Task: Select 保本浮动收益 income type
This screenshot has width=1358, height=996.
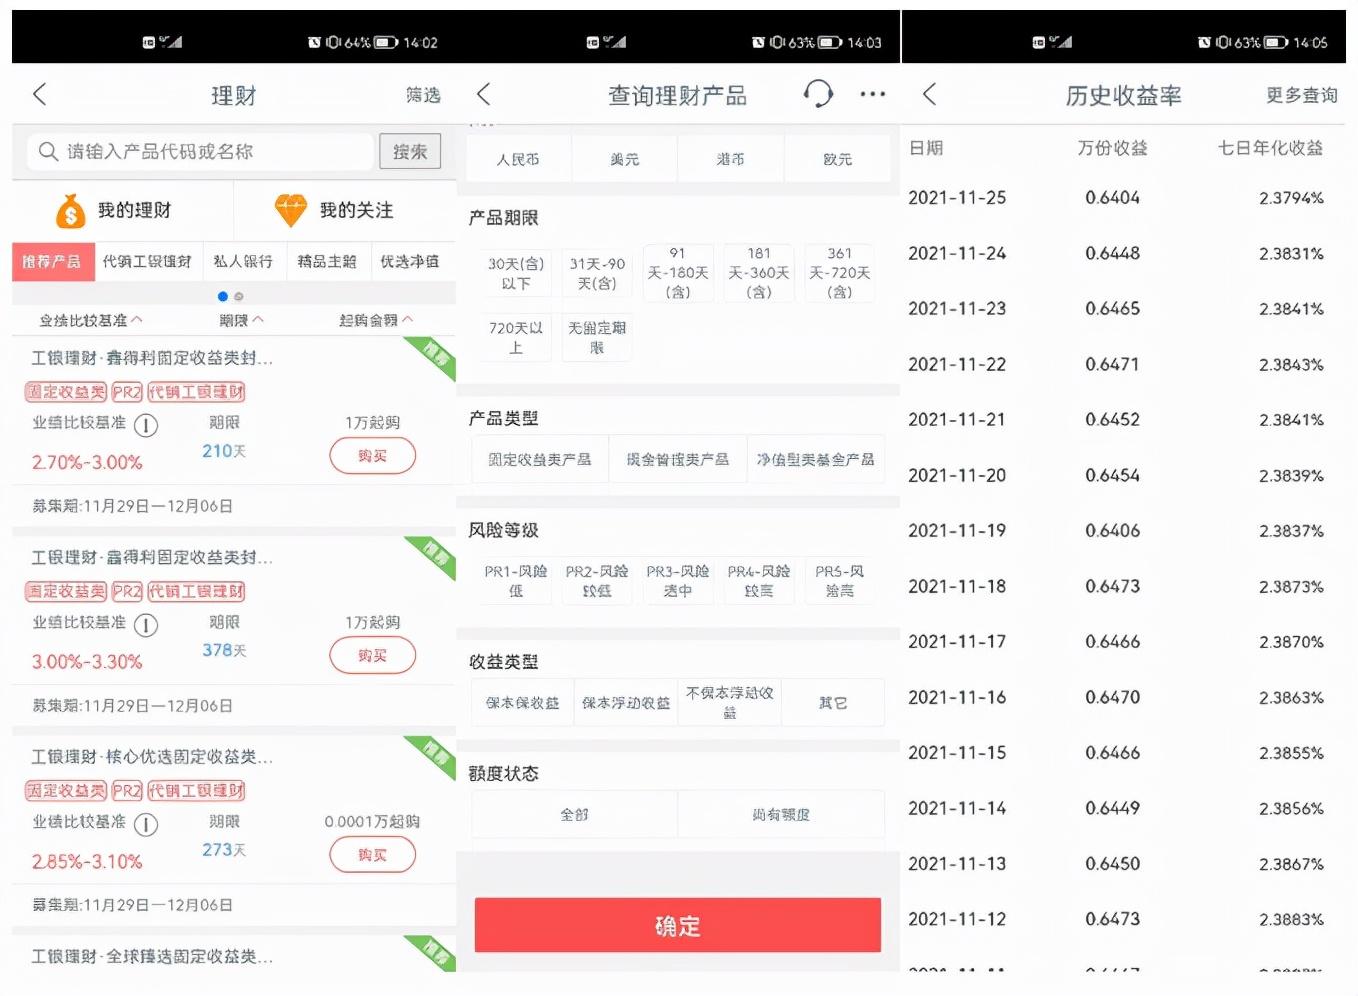Action: (626, 703)
